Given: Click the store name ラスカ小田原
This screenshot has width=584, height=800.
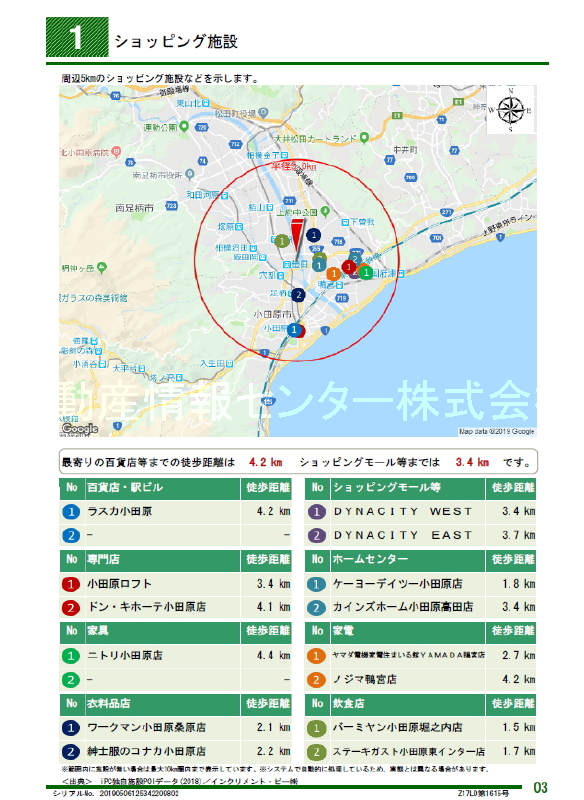Looking at the screenshot, I should pos(120,512).
